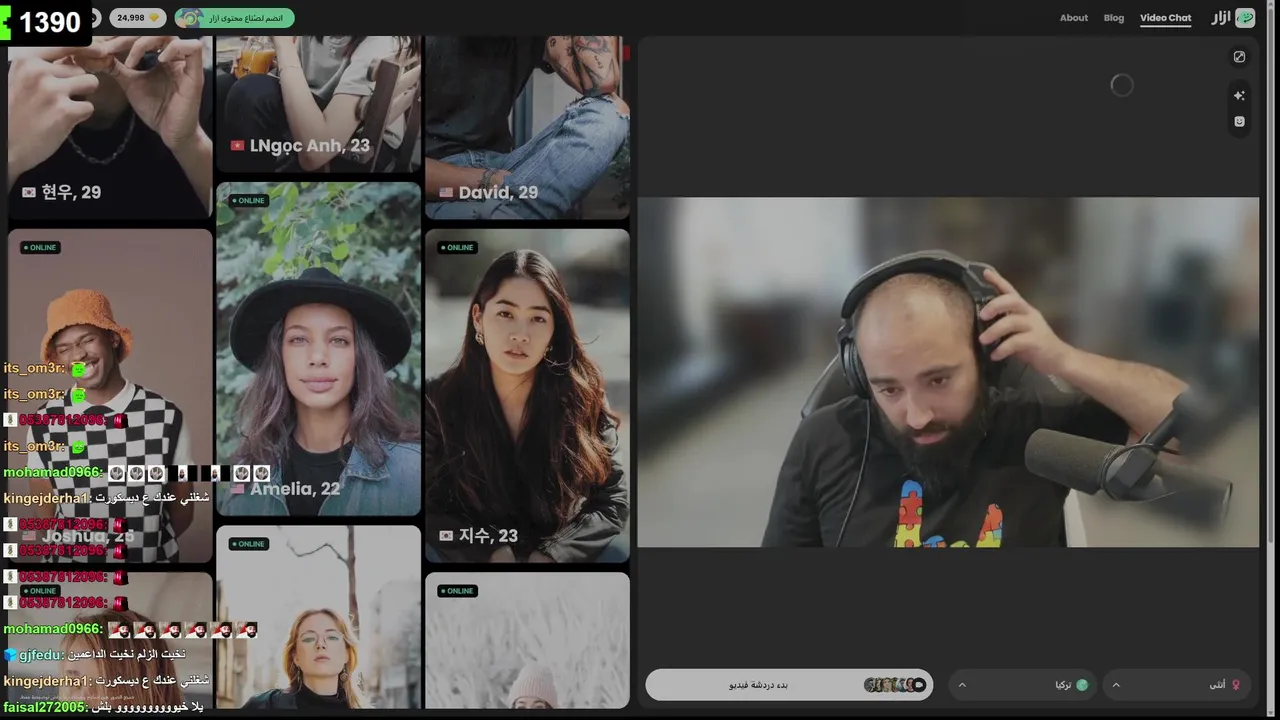Click the Vietnam flag next to LNgọc Anh

(x=237, y=145)
